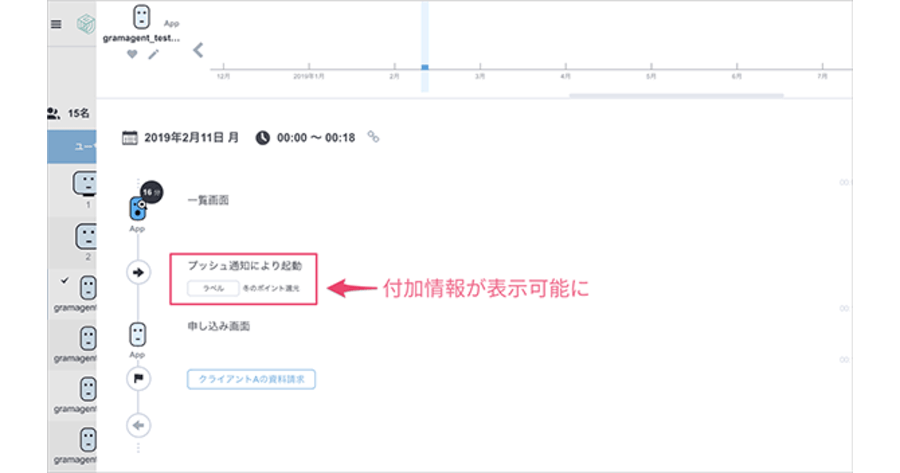Click the 一覧画面 screen label
Viewport: 900px width, 473px height.
point(208,200)
